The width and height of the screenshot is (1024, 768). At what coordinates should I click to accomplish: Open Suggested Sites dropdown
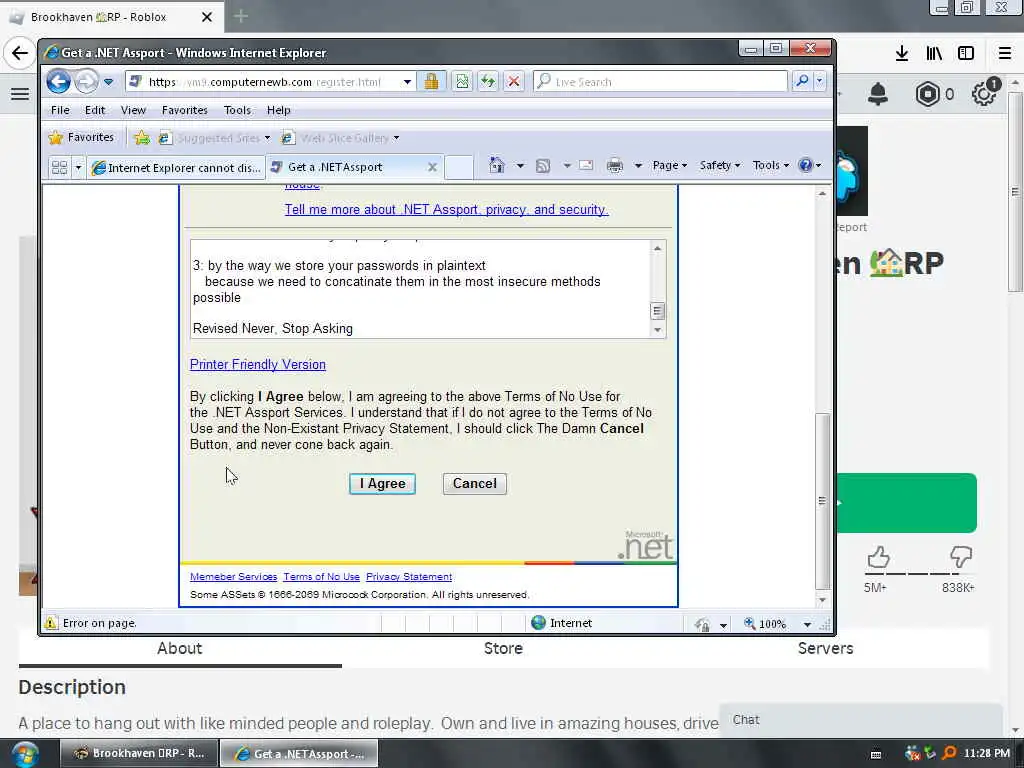click(x=215, y=138)
